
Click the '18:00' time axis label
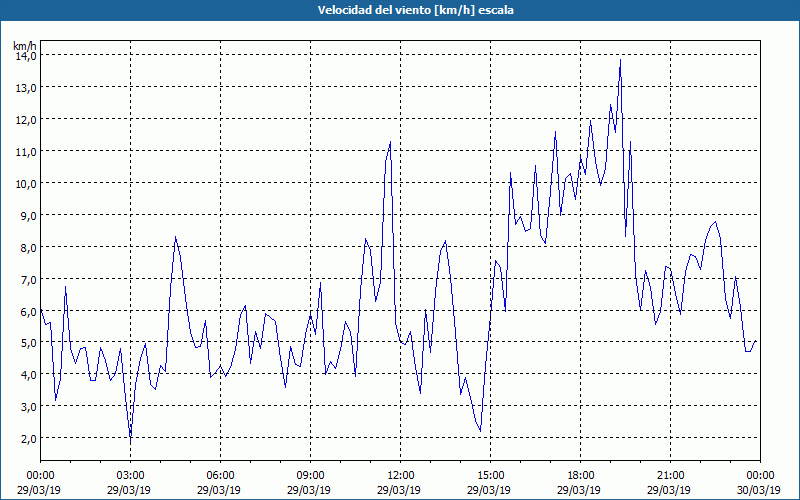[580, 476]
